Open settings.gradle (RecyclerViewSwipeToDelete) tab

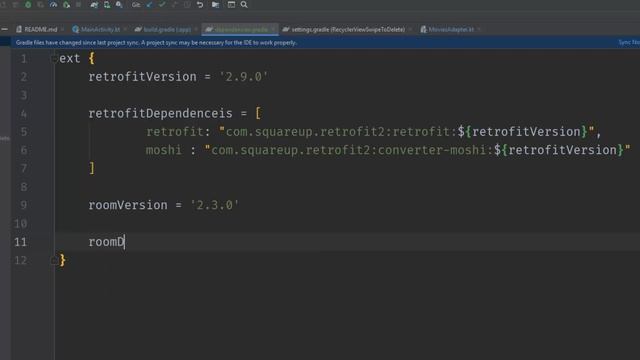tap(348, 29)
